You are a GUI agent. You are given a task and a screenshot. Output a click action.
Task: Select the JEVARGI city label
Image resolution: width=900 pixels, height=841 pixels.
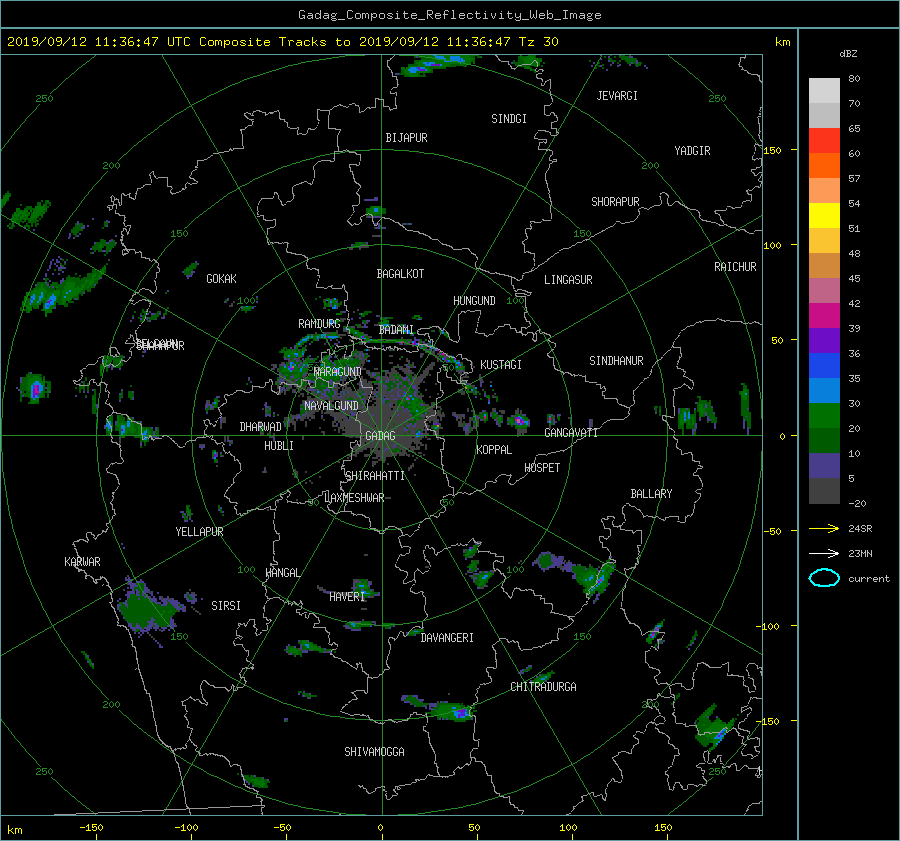tap(617, 96)
